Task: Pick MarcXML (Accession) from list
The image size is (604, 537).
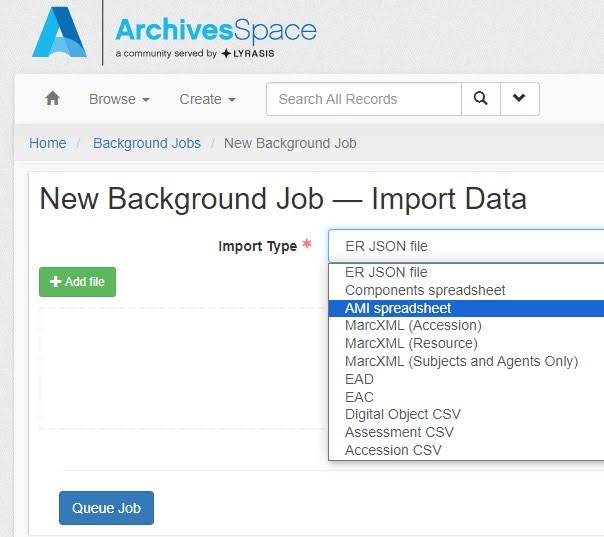Action: tap(413, 325)
